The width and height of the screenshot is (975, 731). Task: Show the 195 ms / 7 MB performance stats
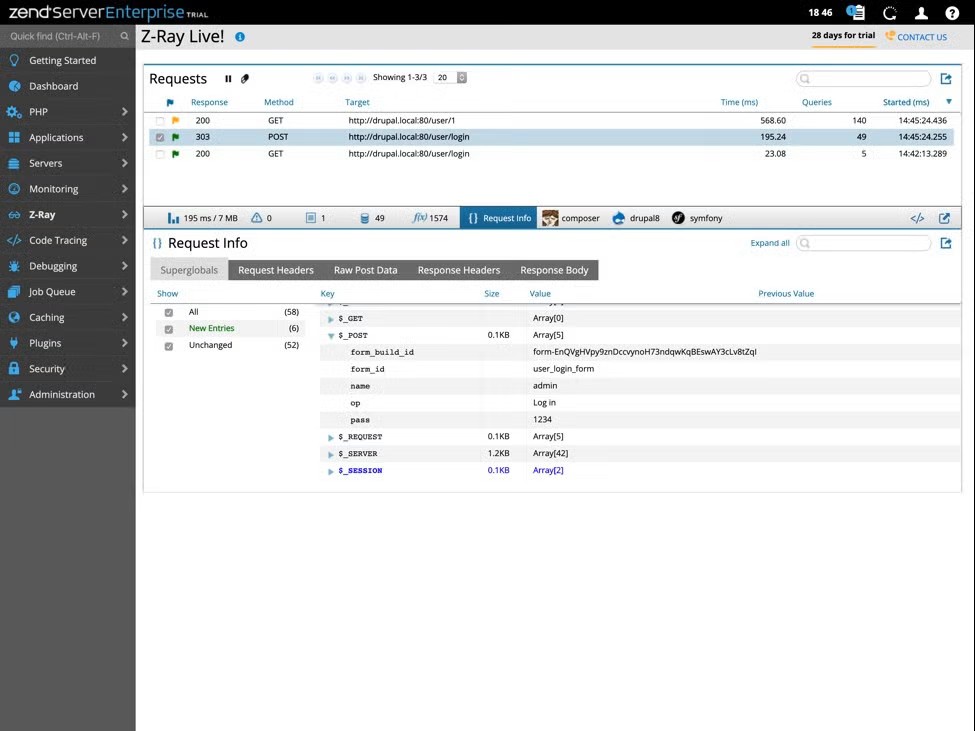[203, 218]
